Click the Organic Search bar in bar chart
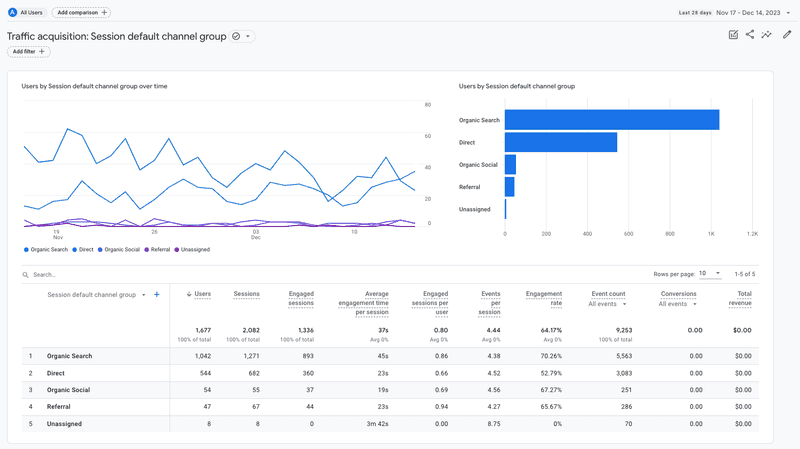 611,120
